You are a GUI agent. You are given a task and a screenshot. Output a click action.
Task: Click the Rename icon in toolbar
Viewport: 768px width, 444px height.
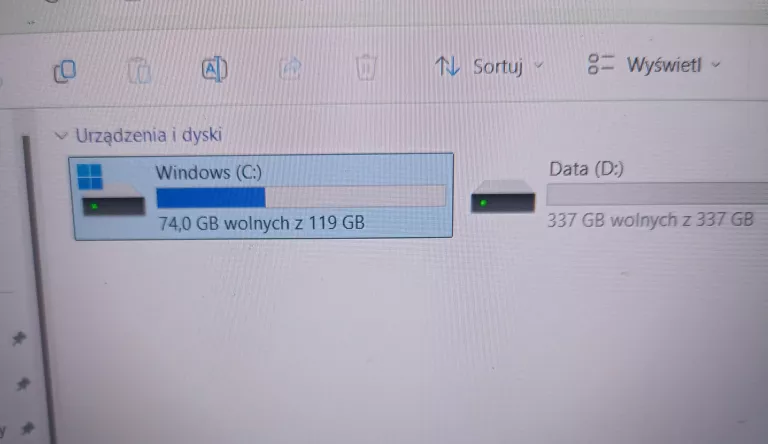[215, 69]
